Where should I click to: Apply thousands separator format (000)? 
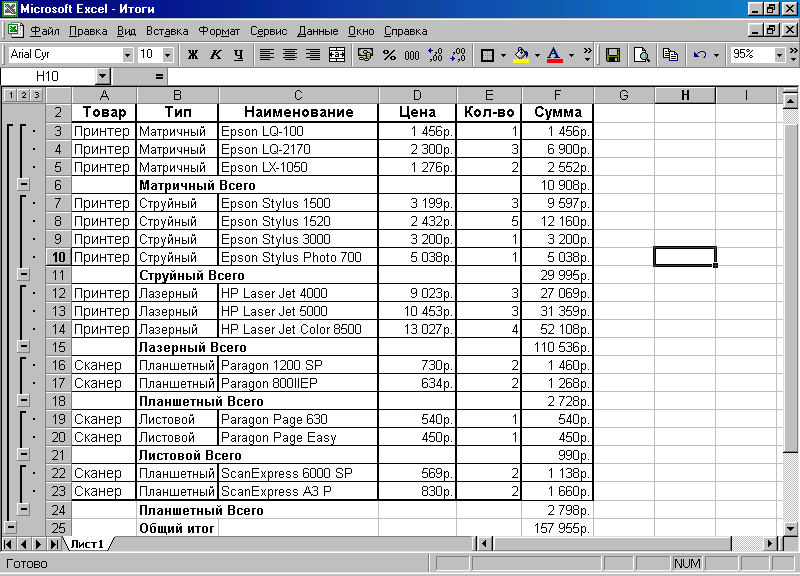pyautogui.click(x=412, y=55)
